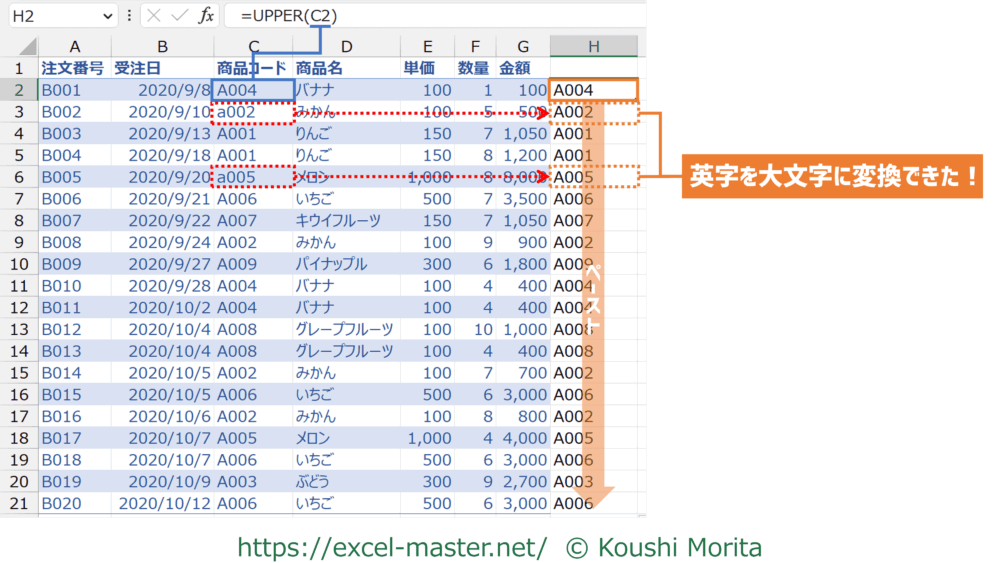Screen dimensions: 1000x563
Task: Click the Cancel X icon in formula bar
Action: (153, 15)
